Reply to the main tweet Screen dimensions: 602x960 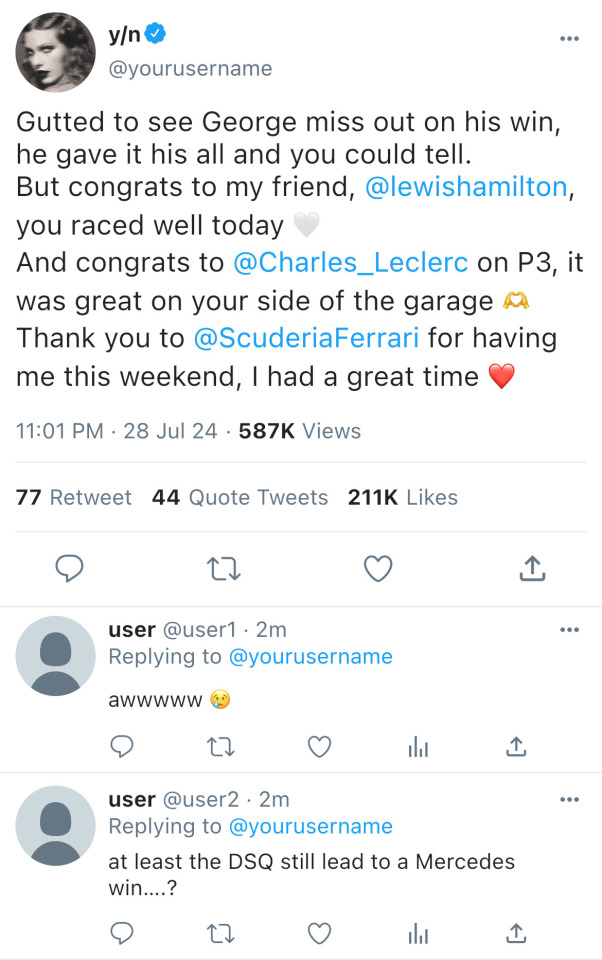coord(68,568)
